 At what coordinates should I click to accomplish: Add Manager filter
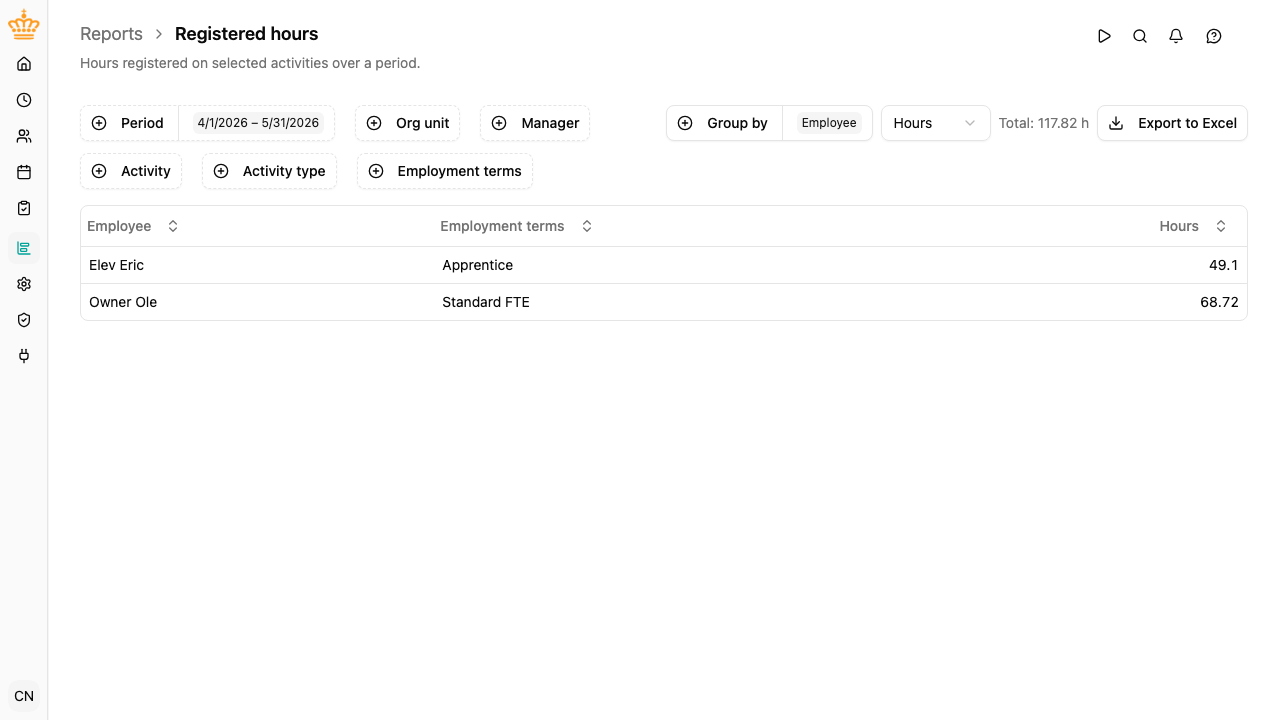tap(535, 123)
